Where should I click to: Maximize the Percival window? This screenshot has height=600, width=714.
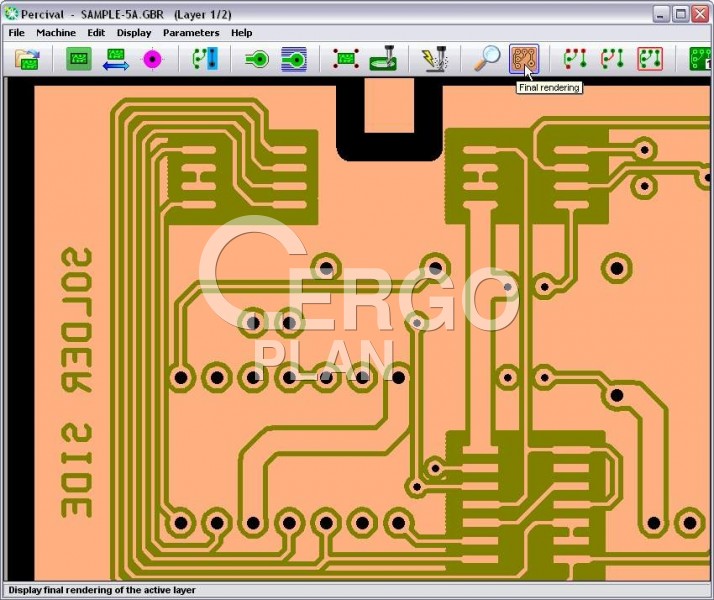[681, 14]
